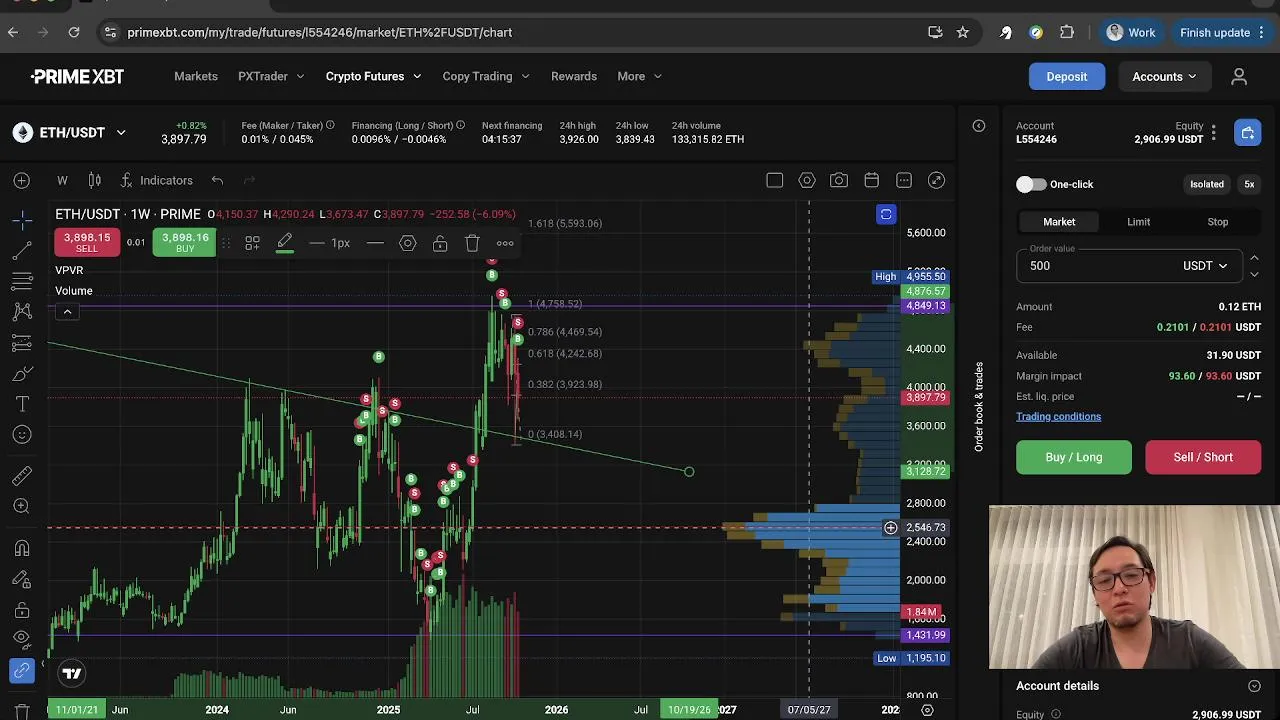1280x720 pixels.
Task: Open the Rewards page
Action: pos(574,76)
